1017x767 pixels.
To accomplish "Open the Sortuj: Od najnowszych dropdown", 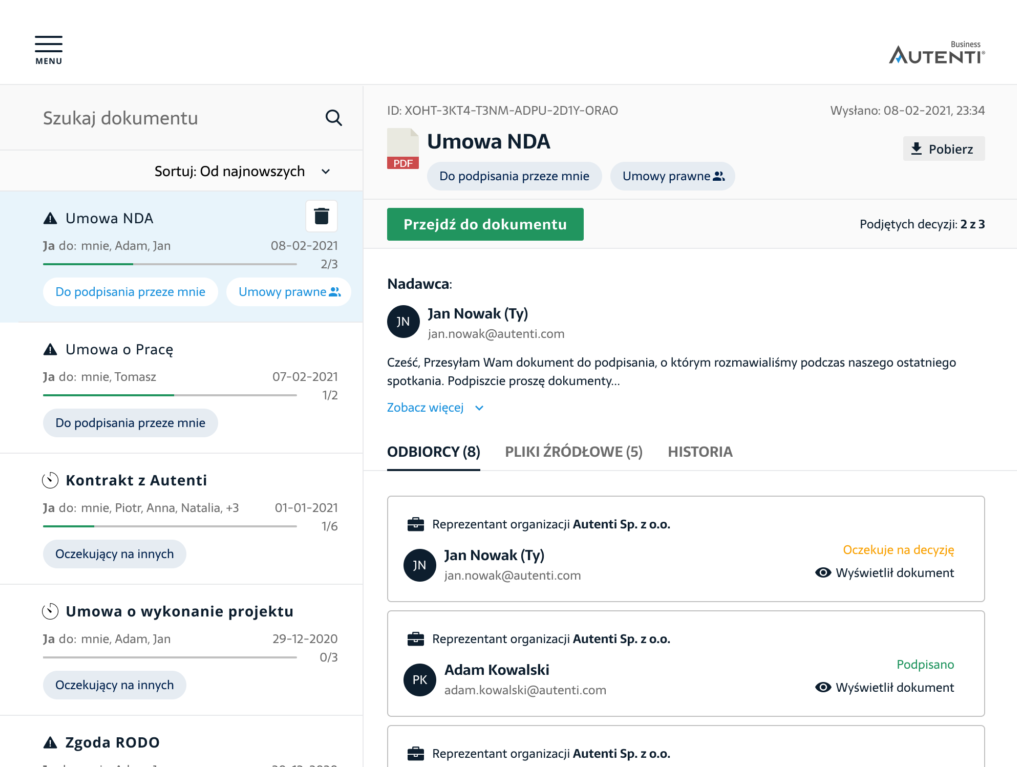I will pyautogui.click(x=242, y=171).
